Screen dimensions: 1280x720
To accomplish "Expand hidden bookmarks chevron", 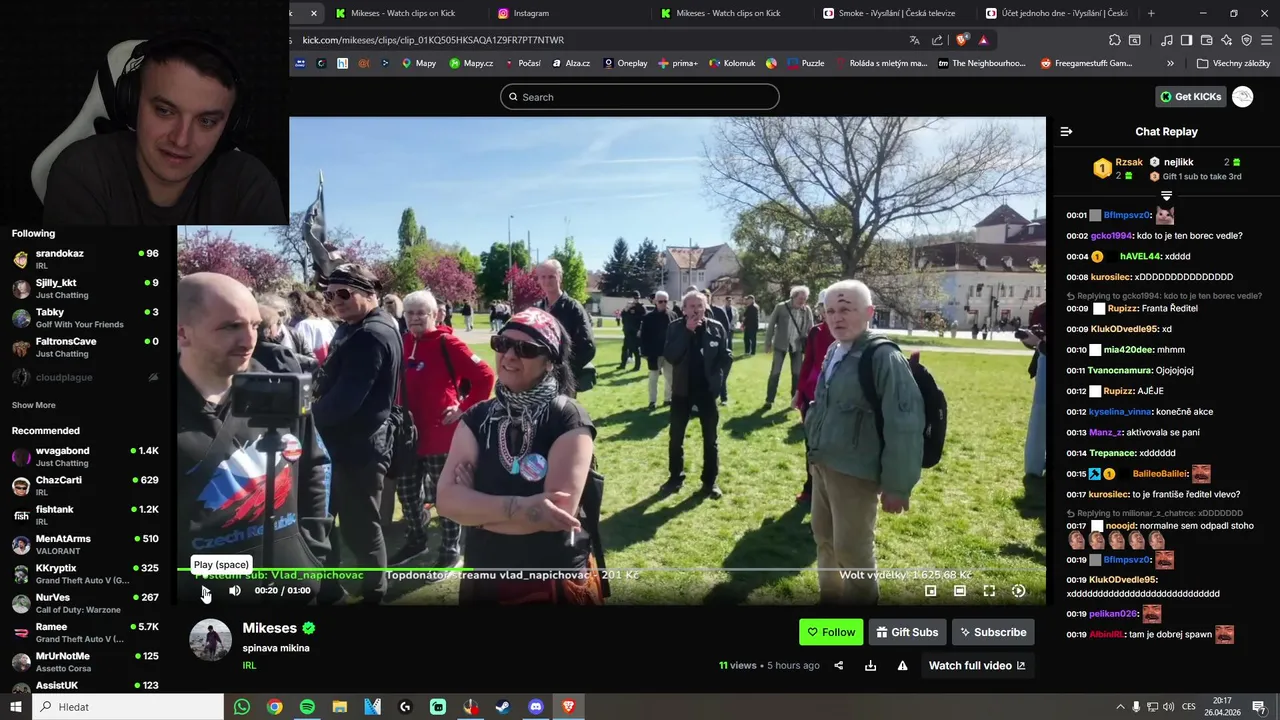I will [1170, 63].
